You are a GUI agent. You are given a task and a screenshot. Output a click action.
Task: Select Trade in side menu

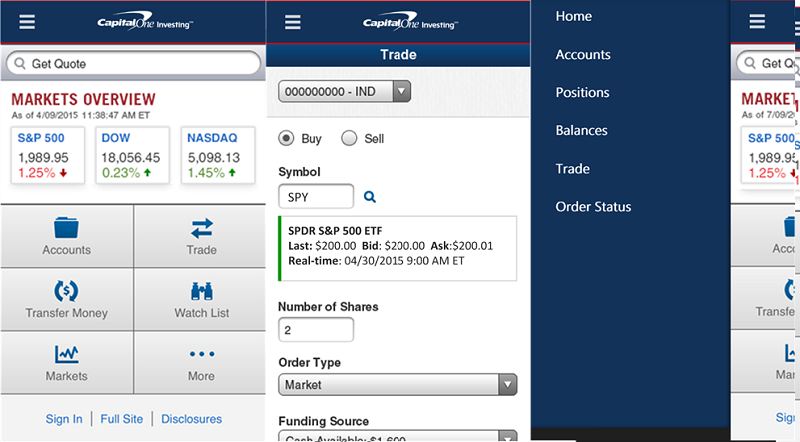pyautogui.click(x=572, y=168)
